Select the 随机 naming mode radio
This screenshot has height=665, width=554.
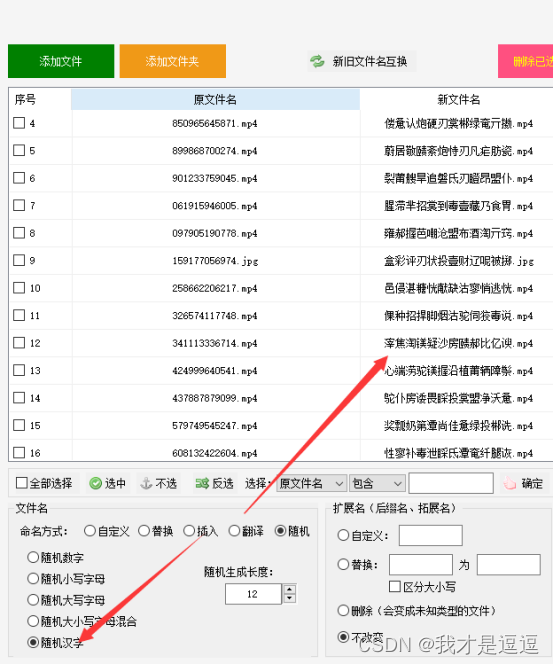click(280, 531)
